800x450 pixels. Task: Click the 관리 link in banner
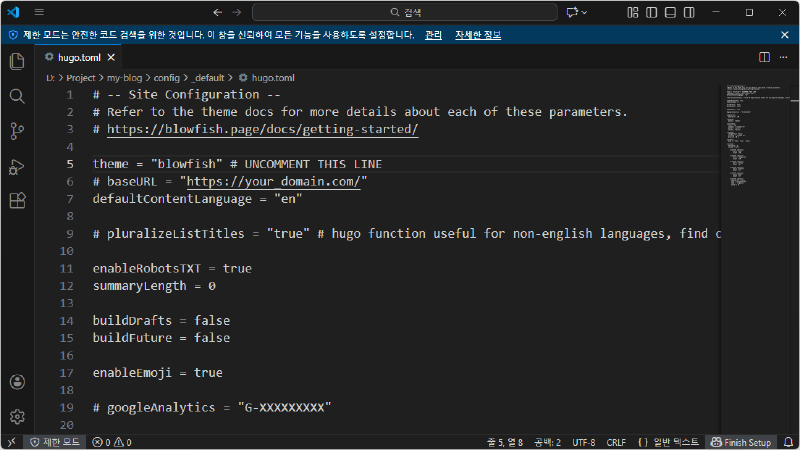tap(433, 34)
